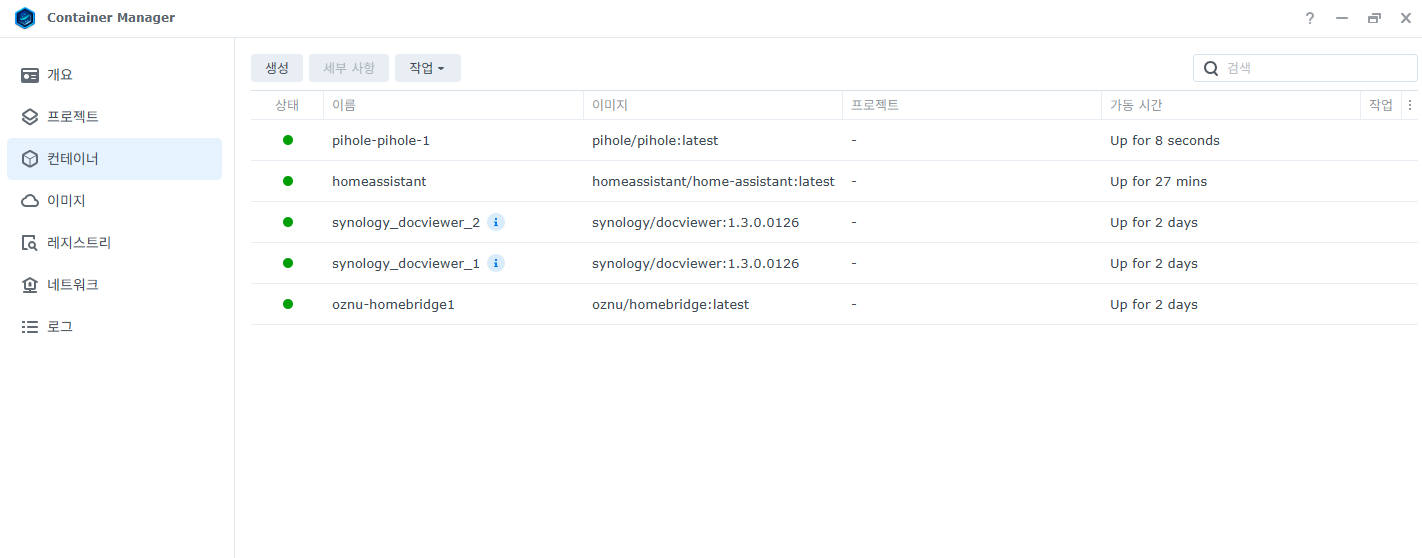Select the 컨테이너 section
The height and width of the screenshot is (558, 1422).
click(114, 159)
